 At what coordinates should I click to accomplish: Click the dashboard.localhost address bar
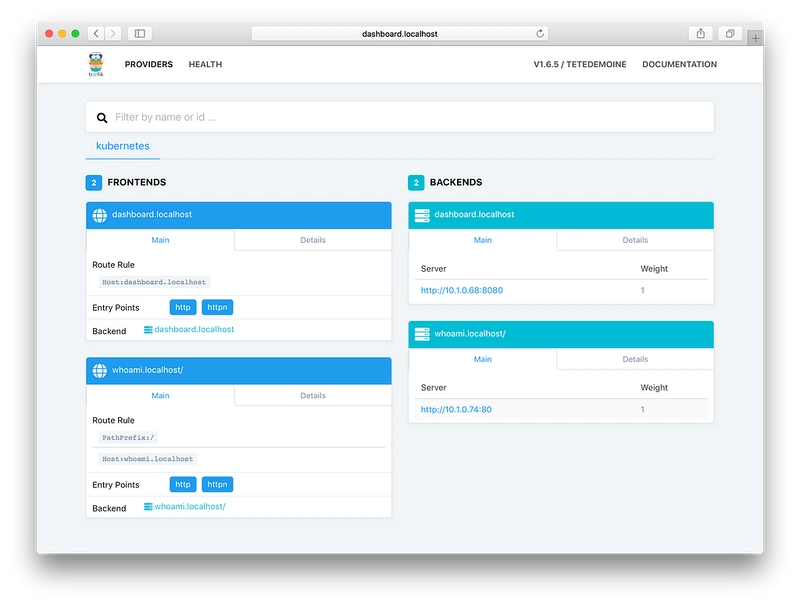click(400, 34)
